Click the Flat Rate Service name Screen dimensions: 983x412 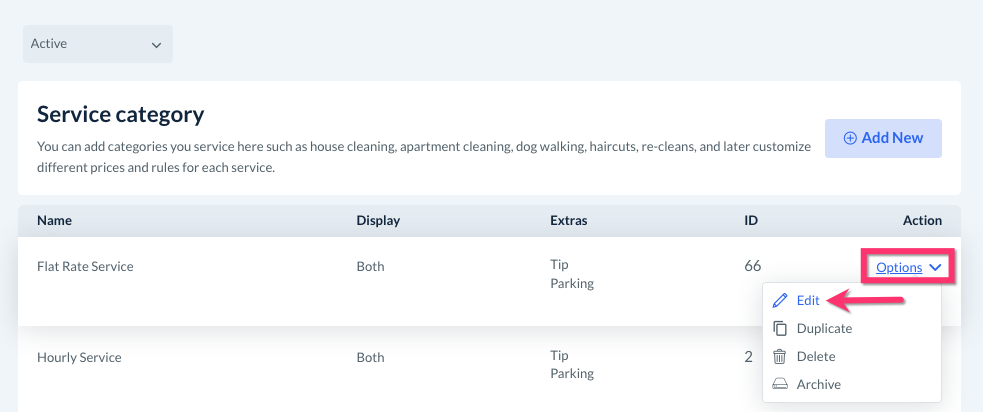(x=85, y=267)
